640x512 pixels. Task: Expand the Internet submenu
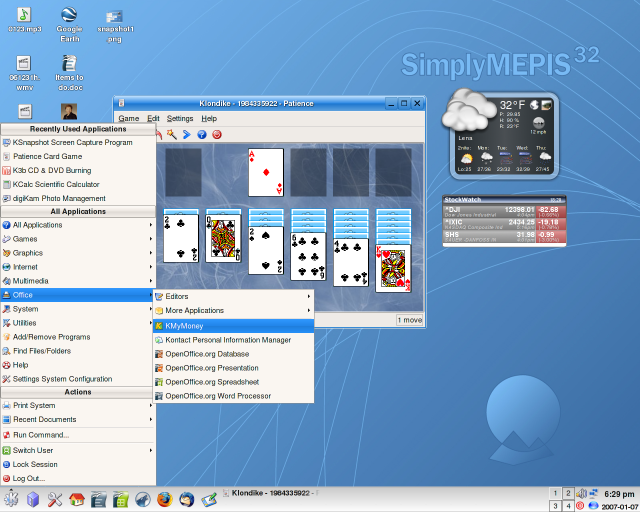(78, 267)
